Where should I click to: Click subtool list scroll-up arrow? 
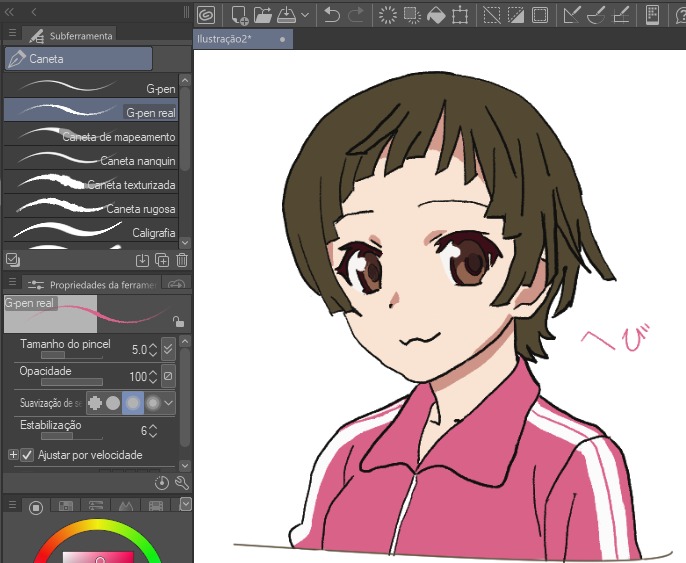(x=185, y=80)
